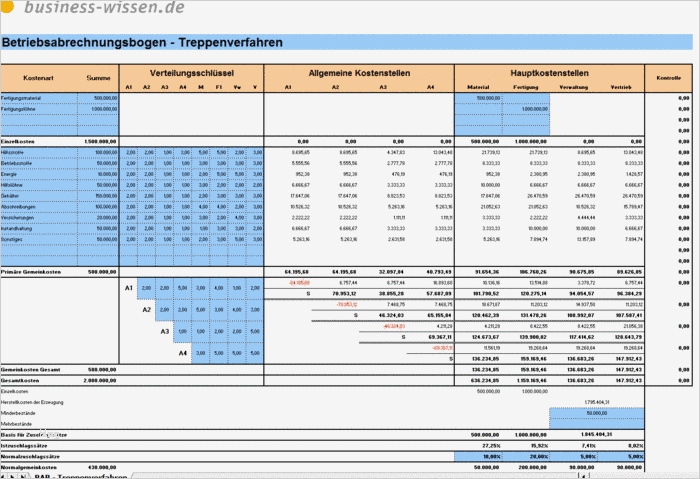Screen dimensions: 700x479
Task: Open the BAB - Treppenverfahren sheet tab
Action: coord(80,476)
